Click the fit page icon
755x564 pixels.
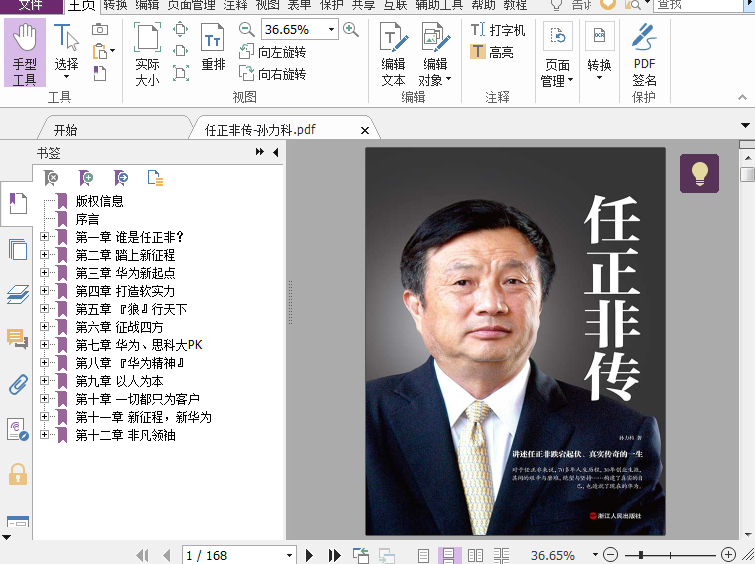(x=180, y=29)
